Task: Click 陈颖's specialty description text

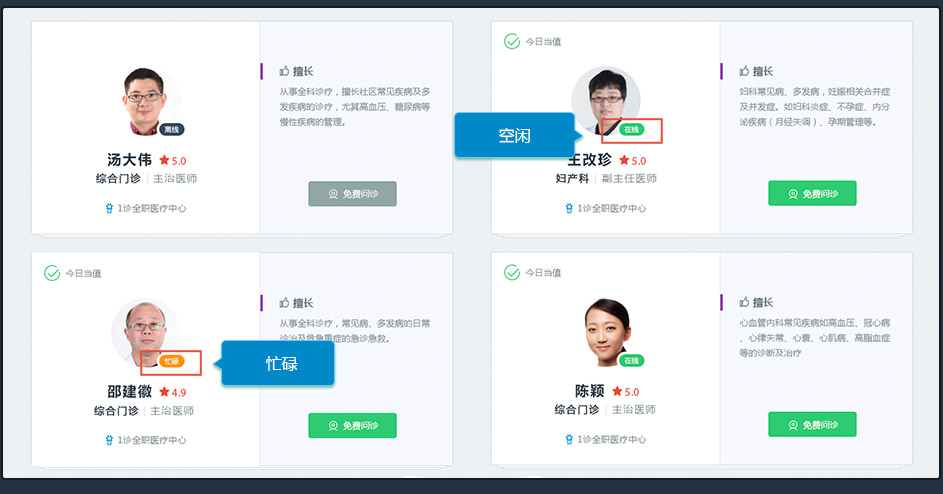Action: 815,338
